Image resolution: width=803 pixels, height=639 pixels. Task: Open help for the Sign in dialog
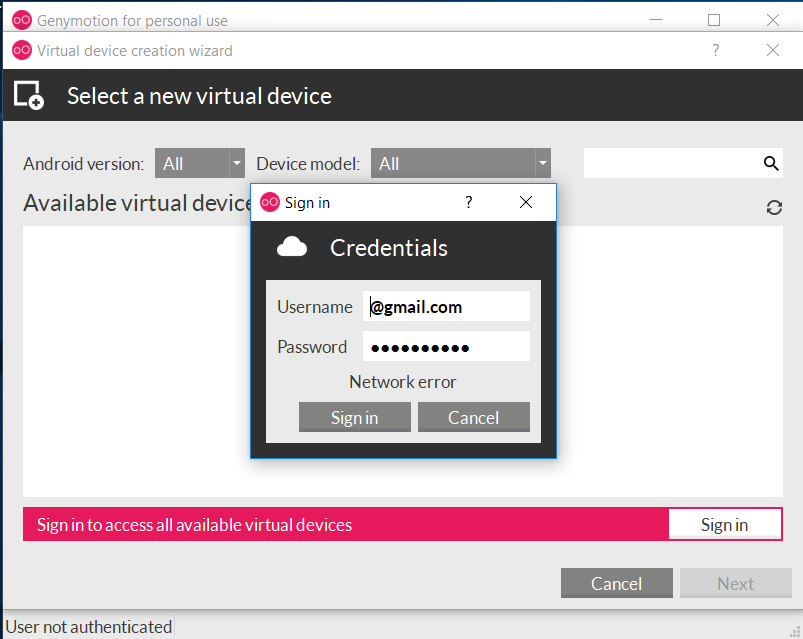469,202
